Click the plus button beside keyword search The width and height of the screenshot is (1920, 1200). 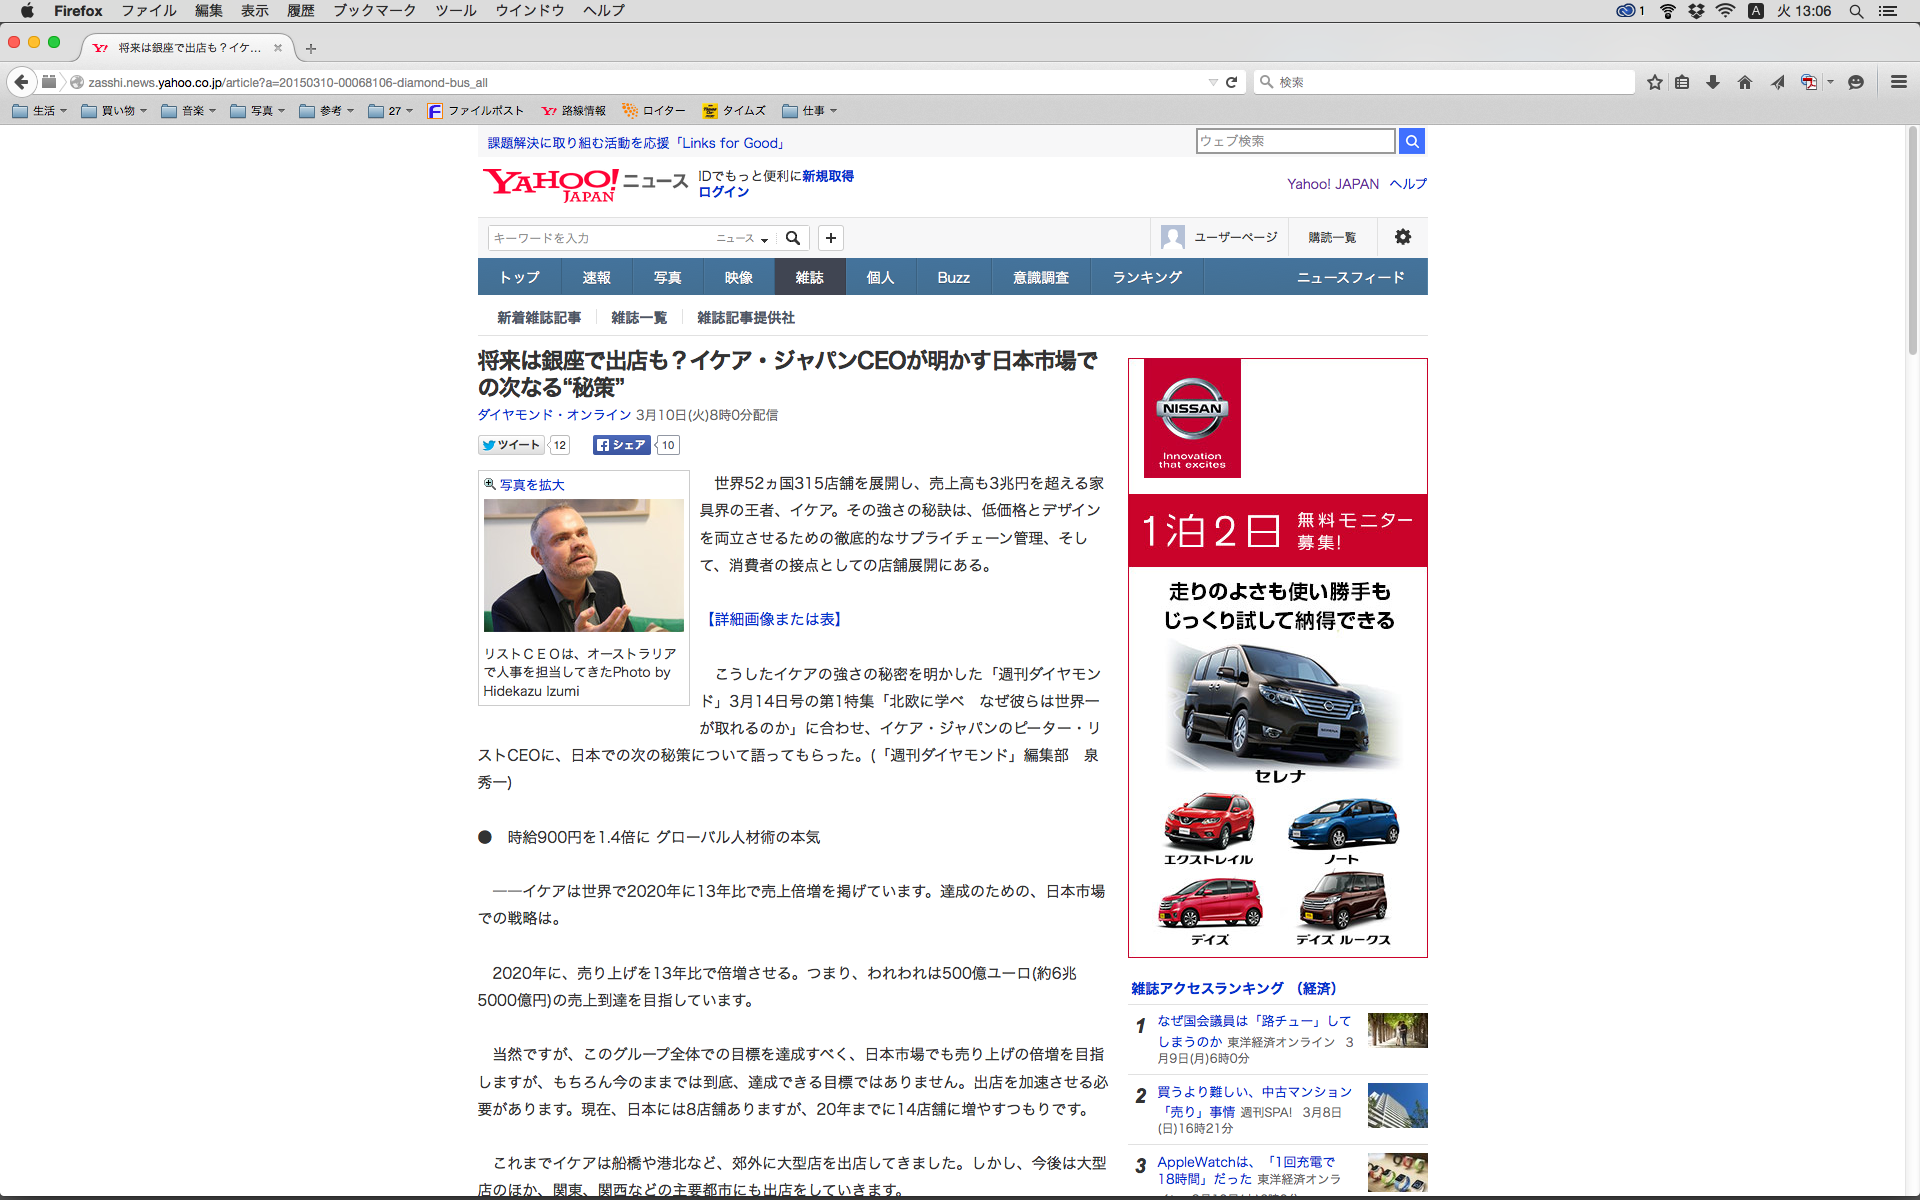(830, 238)
